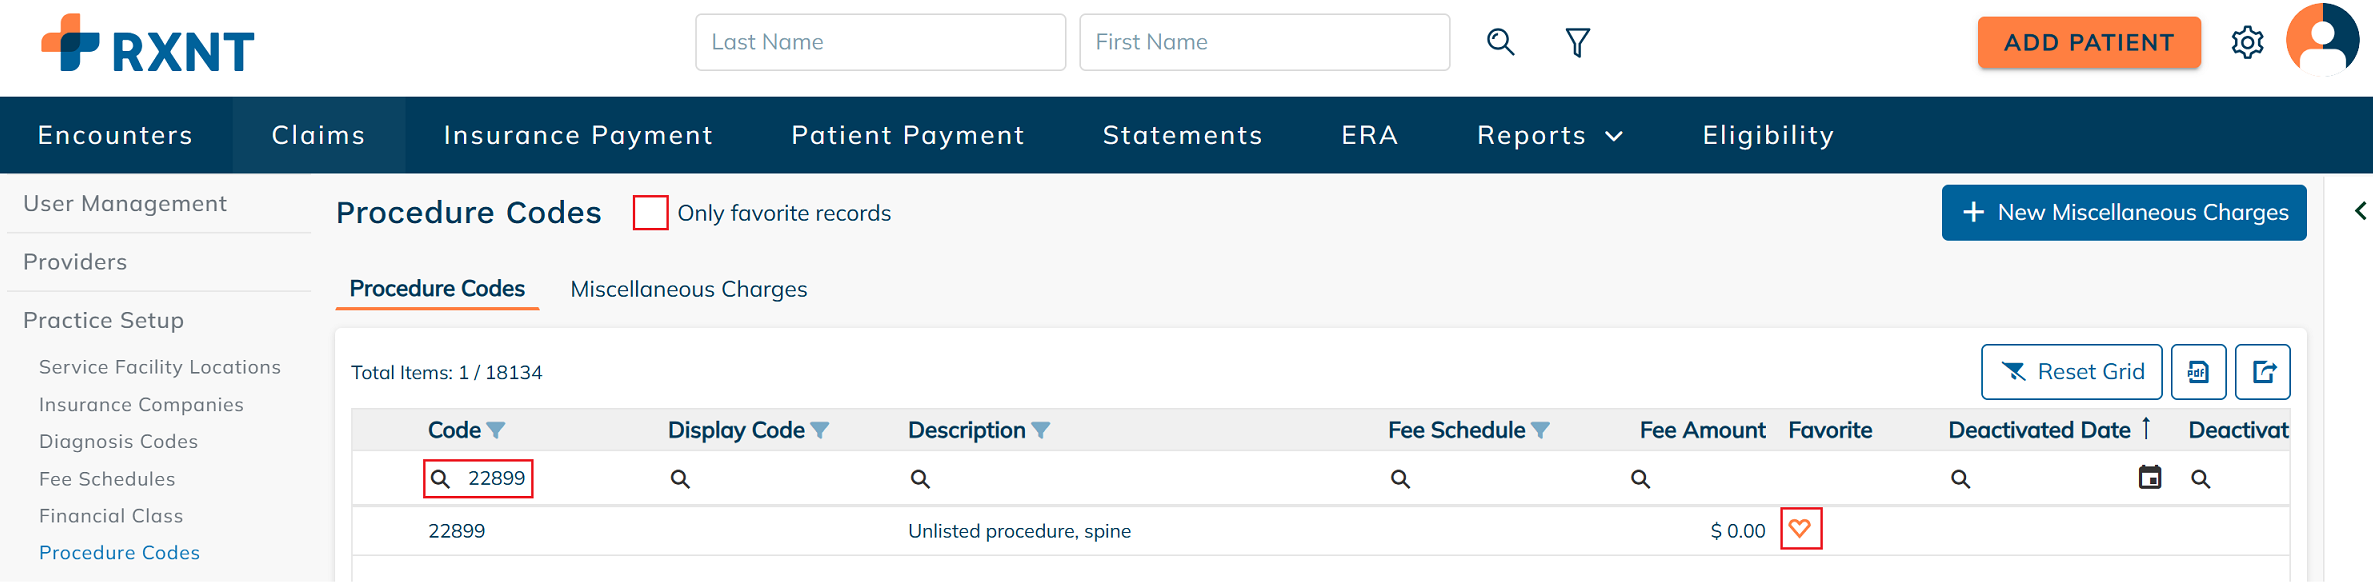Click New Miscellaneous Charges button
This screenshot has width=2373, height=585.
tap(2124, 212)
